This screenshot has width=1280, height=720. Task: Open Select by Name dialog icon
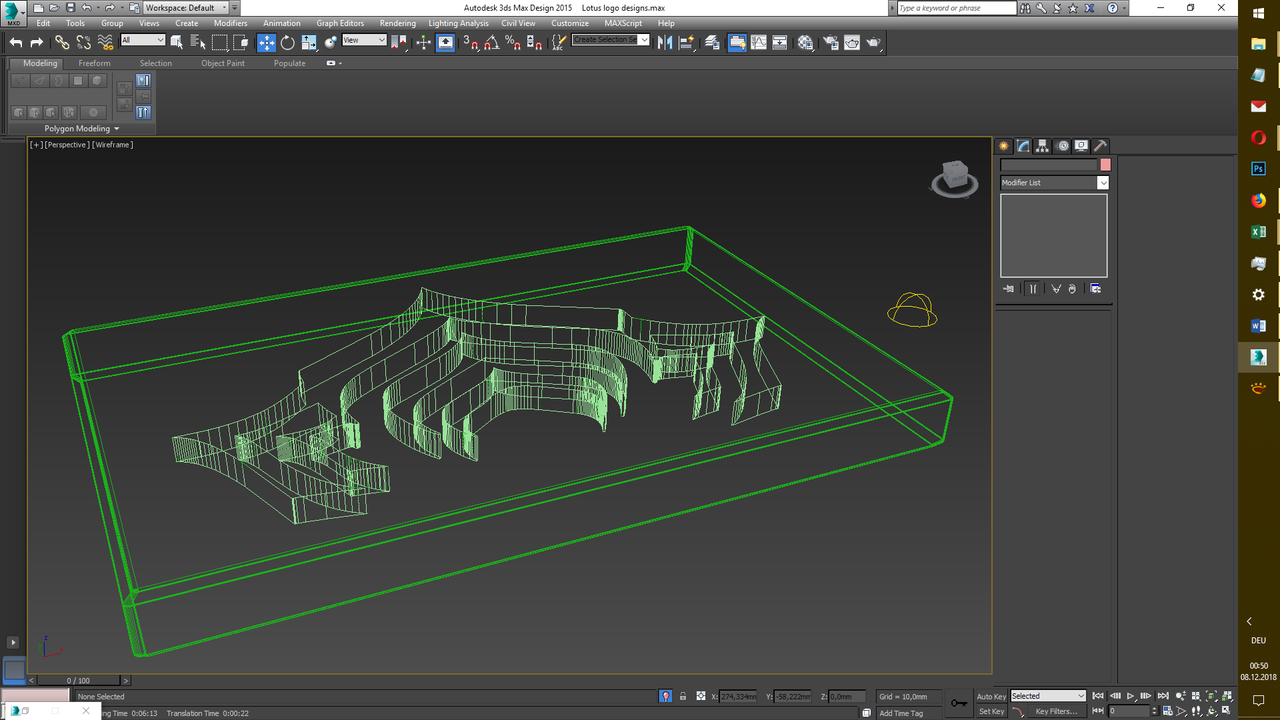[x=198, y=42]
